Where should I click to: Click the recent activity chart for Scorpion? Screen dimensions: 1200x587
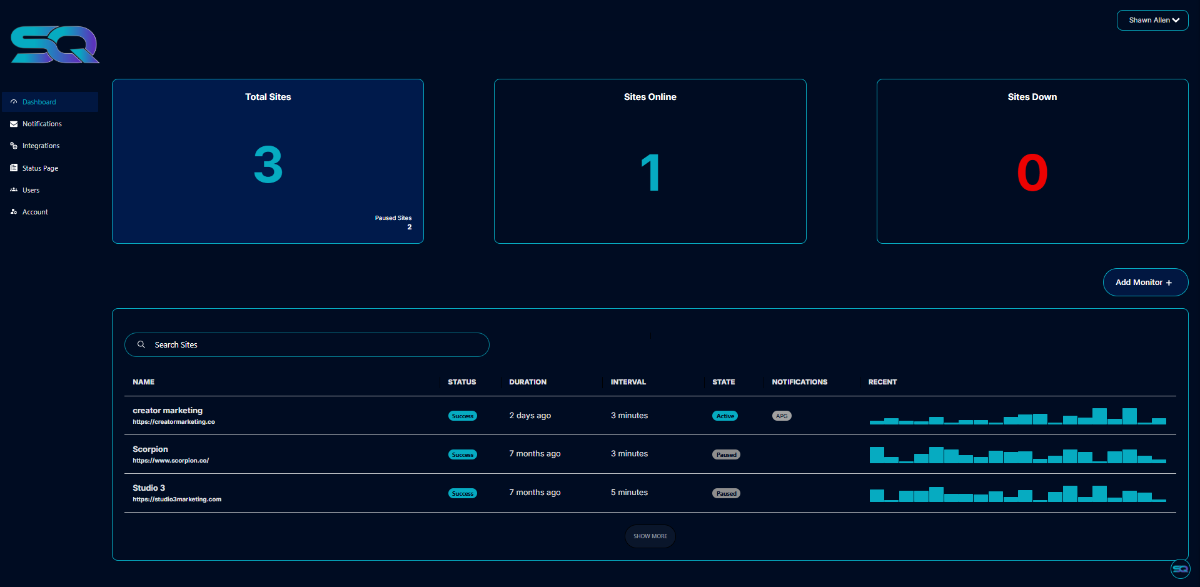click(1018, 454)
